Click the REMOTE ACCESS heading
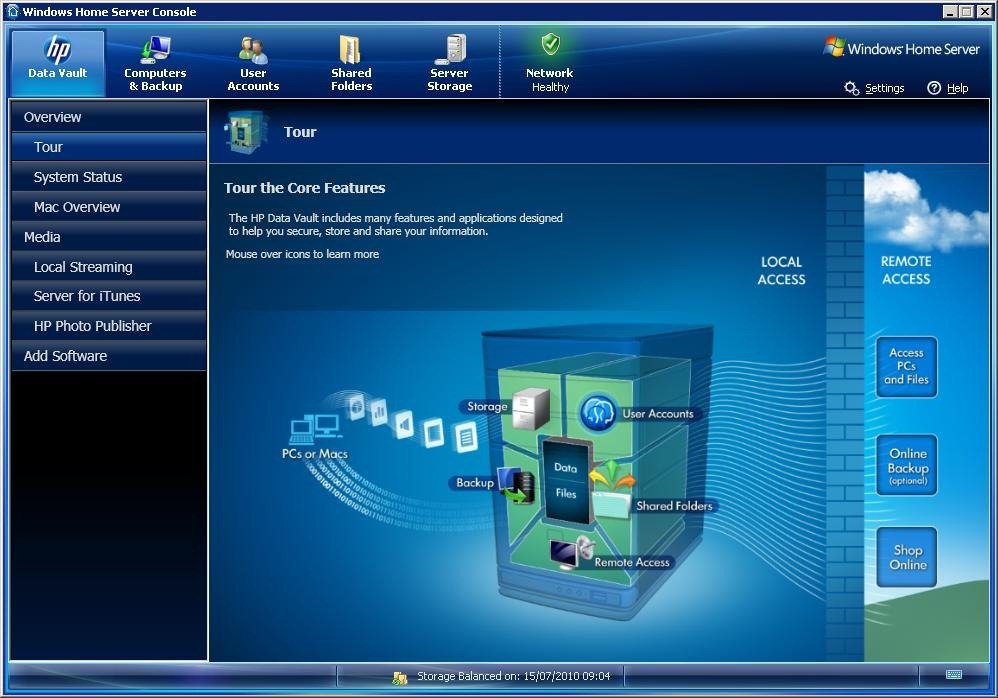This screenshot has width=998, height=698. (x=906, y=270)
